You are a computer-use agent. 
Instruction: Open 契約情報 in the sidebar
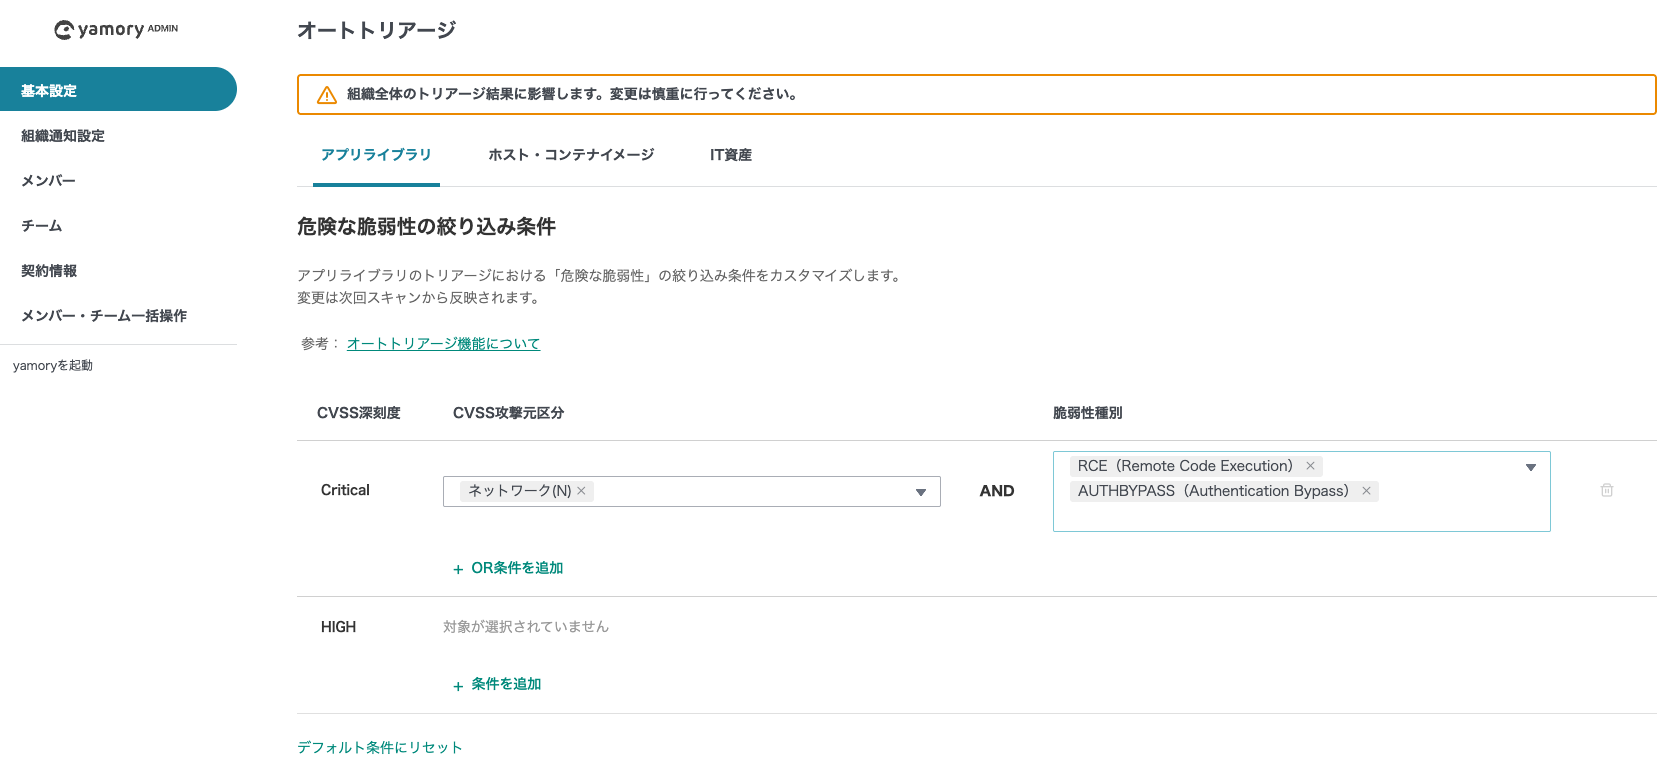[49, 271]
